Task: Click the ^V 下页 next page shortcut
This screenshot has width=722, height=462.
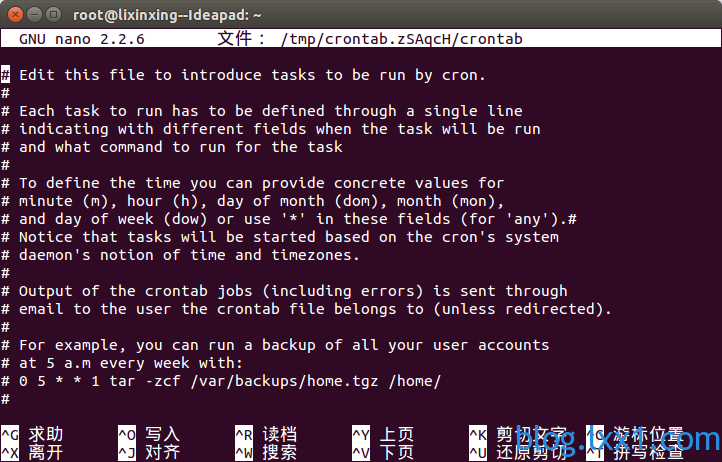Action: [383, 452]
